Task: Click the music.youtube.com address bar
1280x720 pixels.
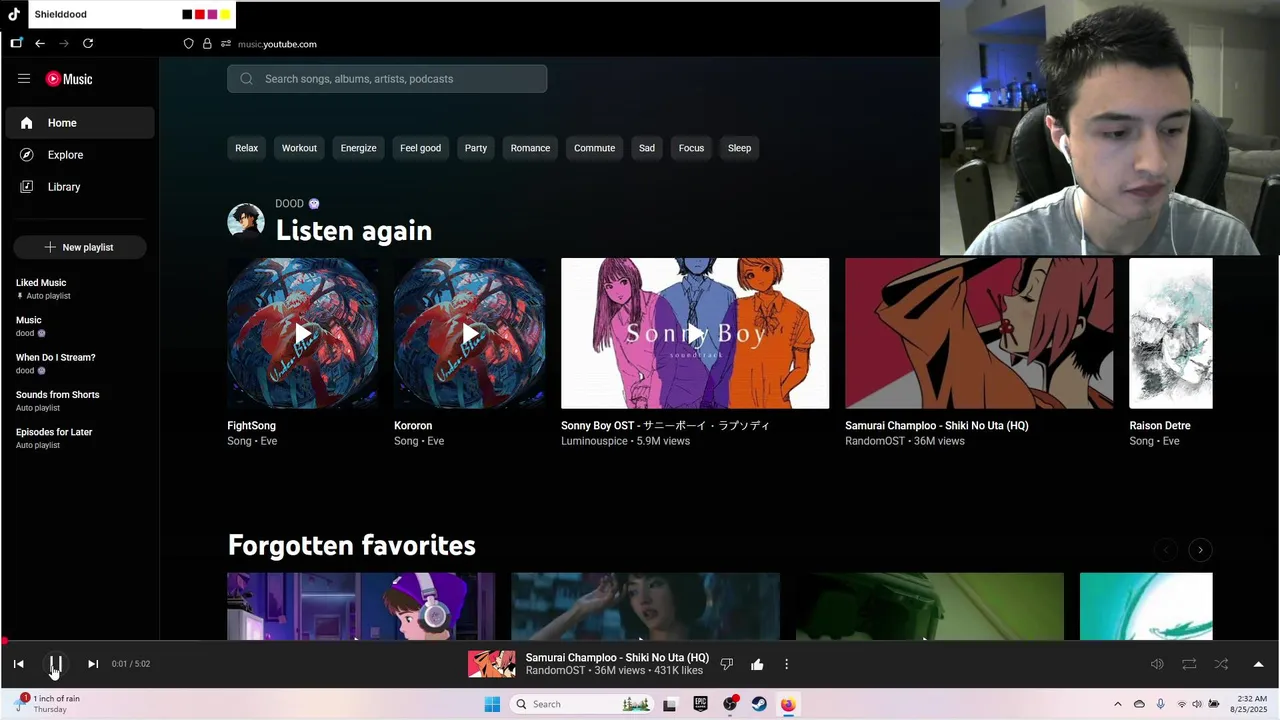Action: click(x=277, y=44)
